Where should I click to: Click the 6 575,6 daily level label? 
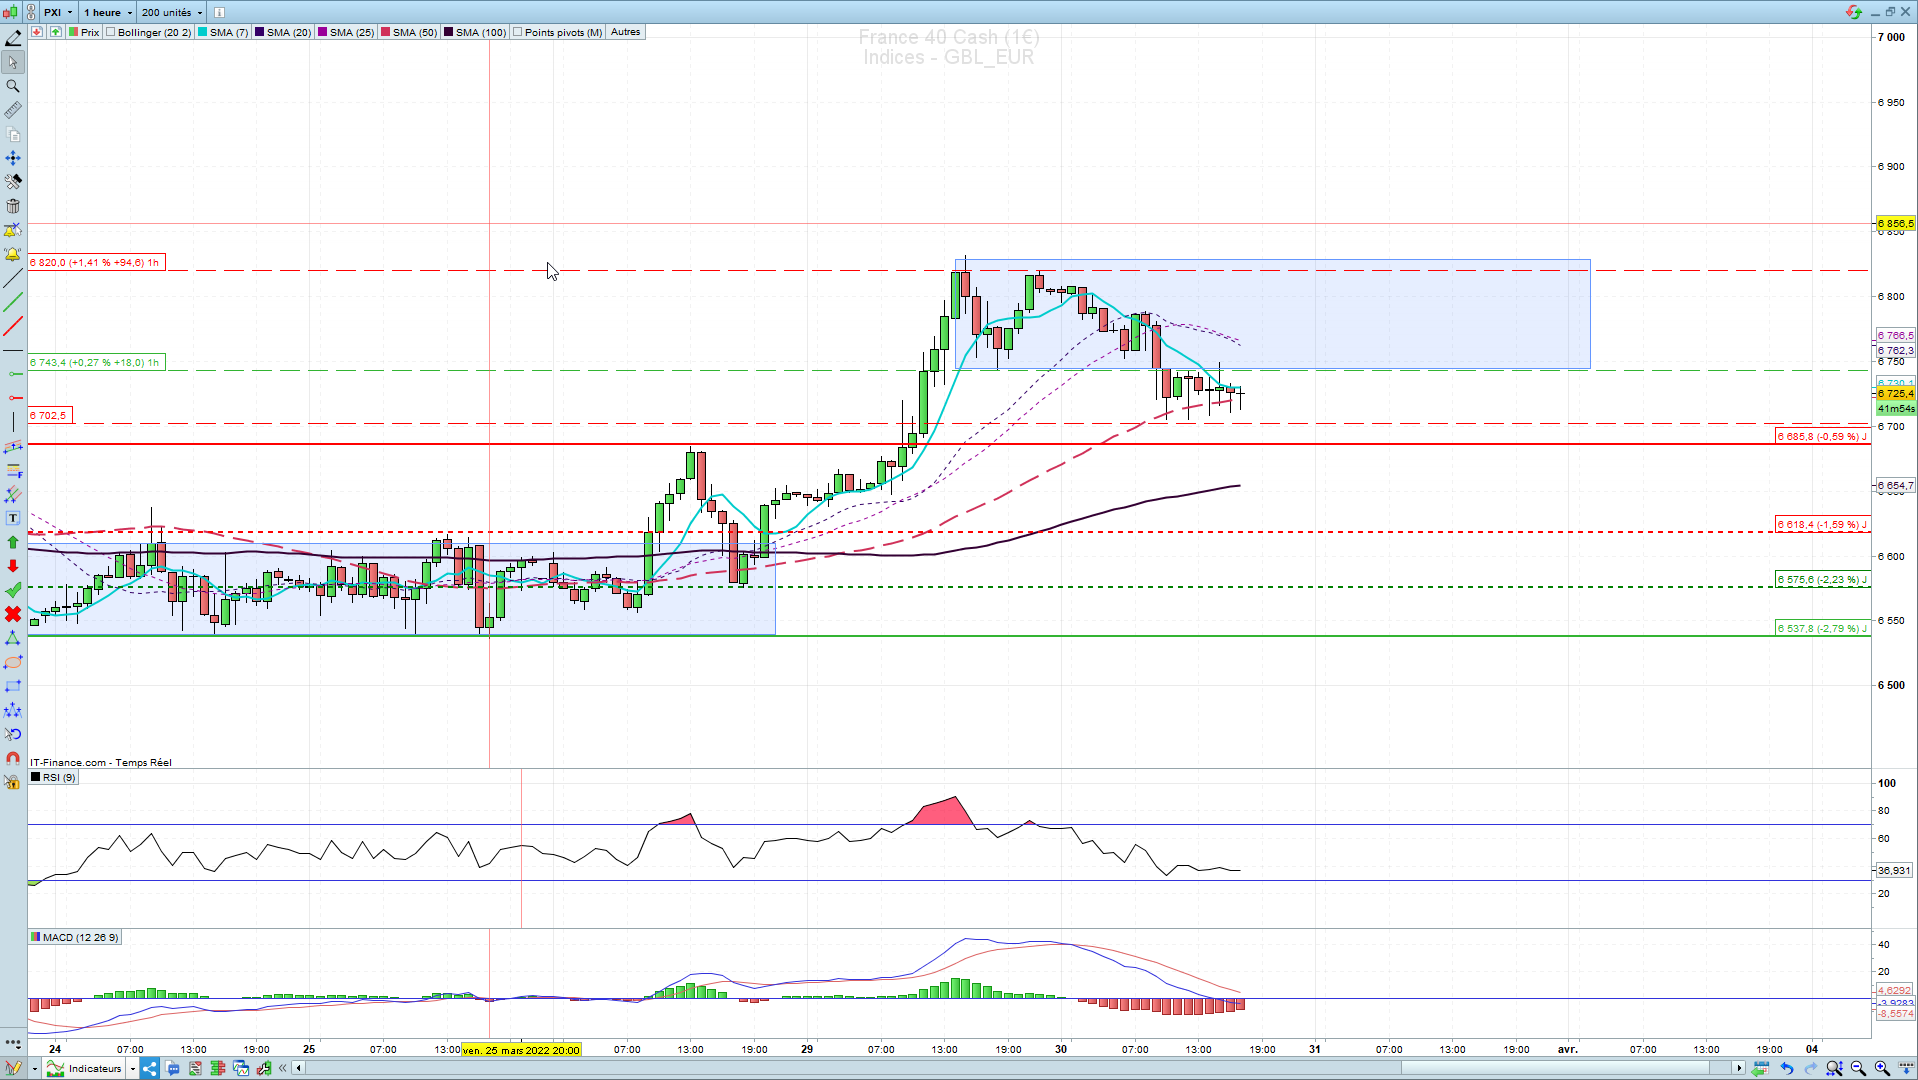click(1822, 579)
